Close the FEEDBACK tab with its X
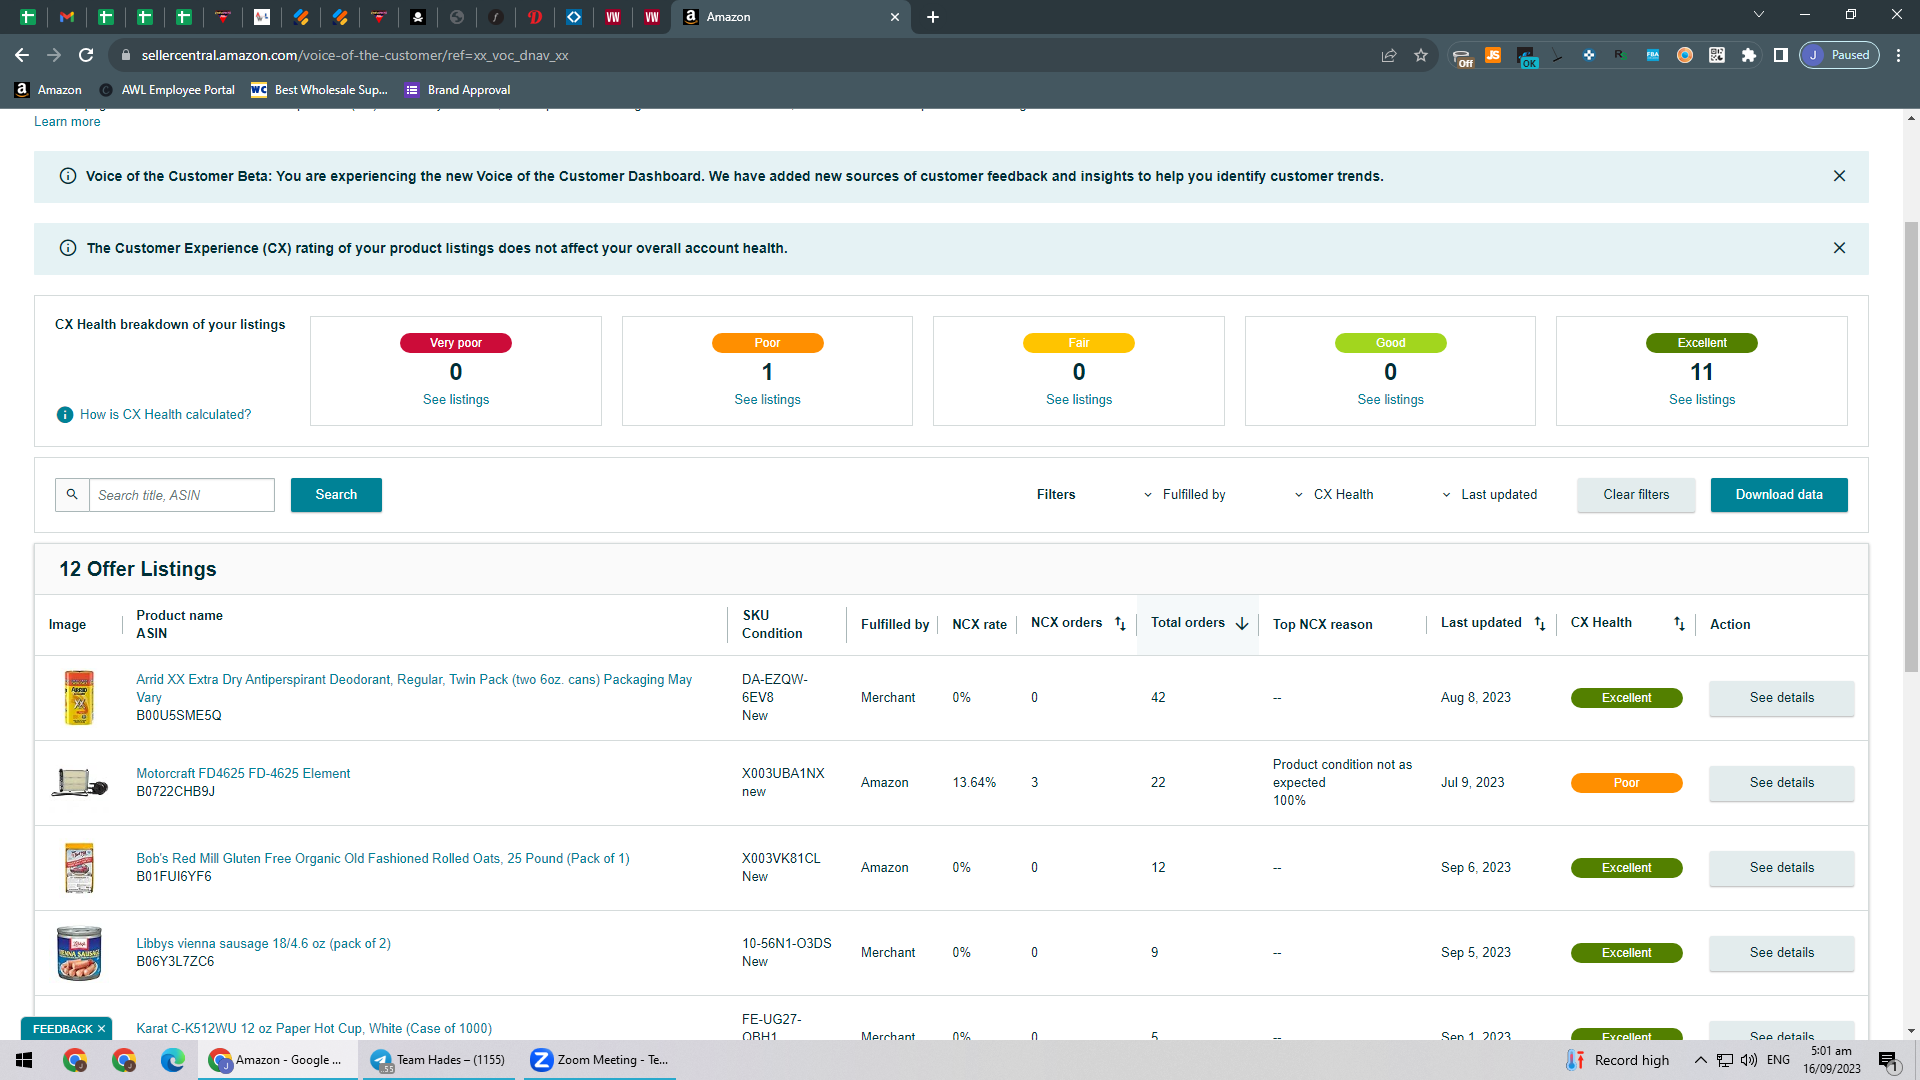Viewport: 1920px width, 1080px height. (x=101, y=1029)
